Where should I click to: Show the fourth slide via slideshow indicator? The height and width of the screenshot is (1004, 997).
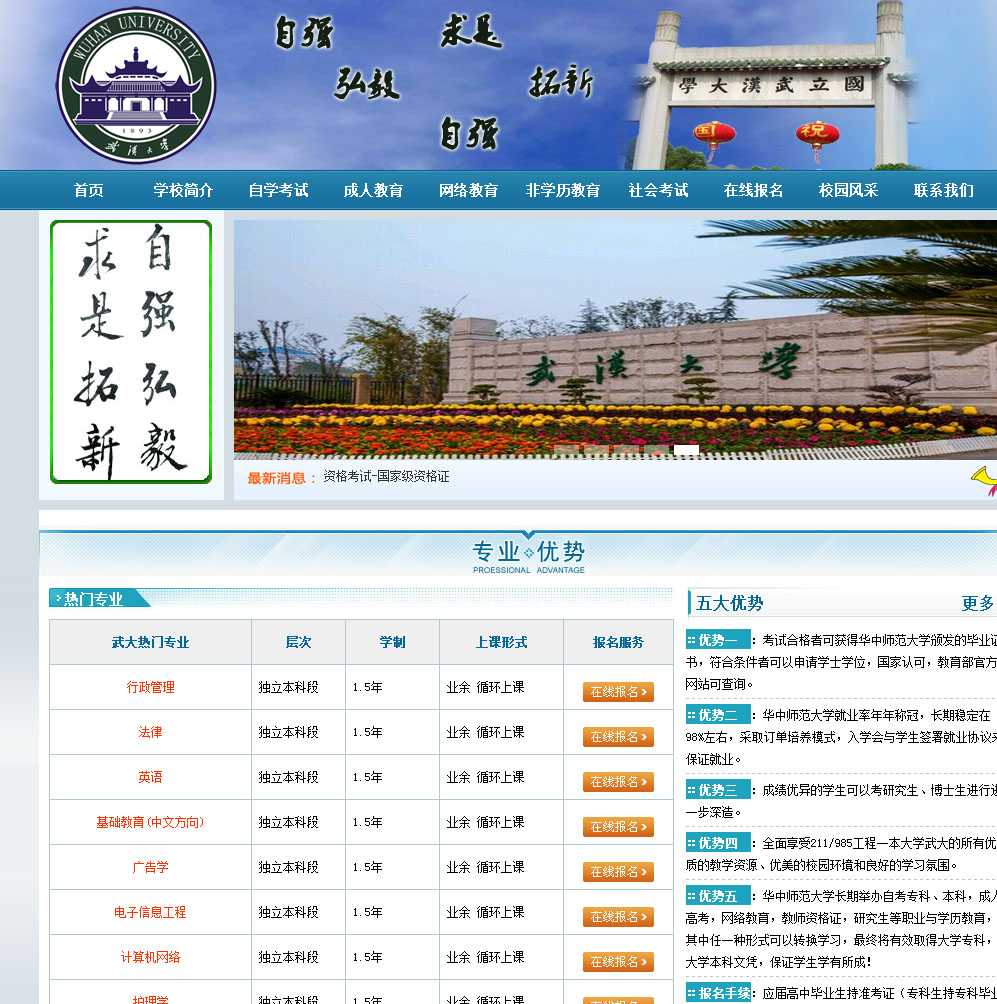coord(656,449)
